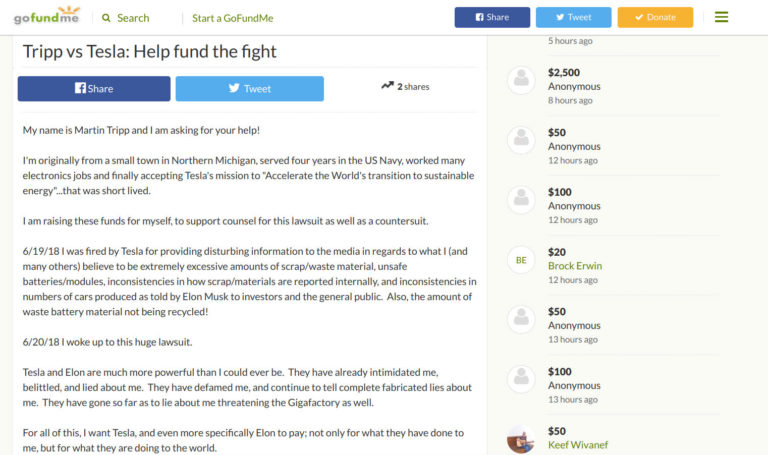Click the 2 shares count
Image resolution: width=768 pixels, height=455 pixels.
413,87
